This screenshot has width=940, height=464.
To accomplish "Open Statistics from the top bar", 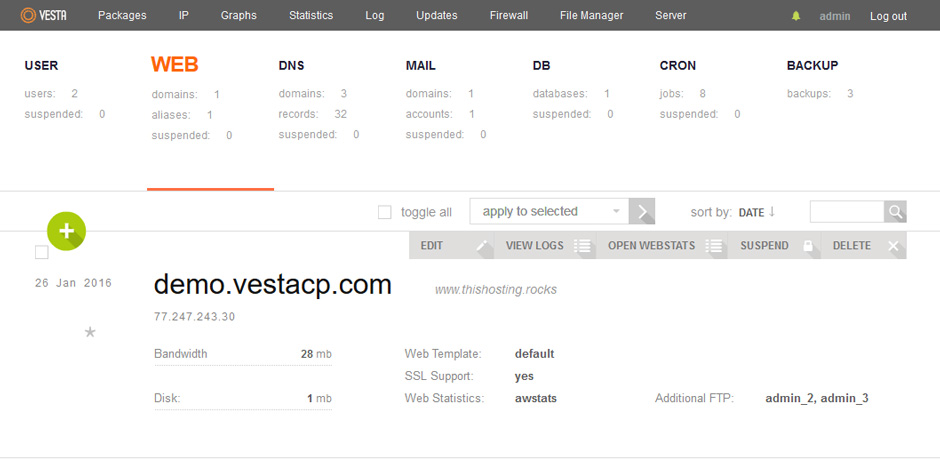I will [311, 16].
